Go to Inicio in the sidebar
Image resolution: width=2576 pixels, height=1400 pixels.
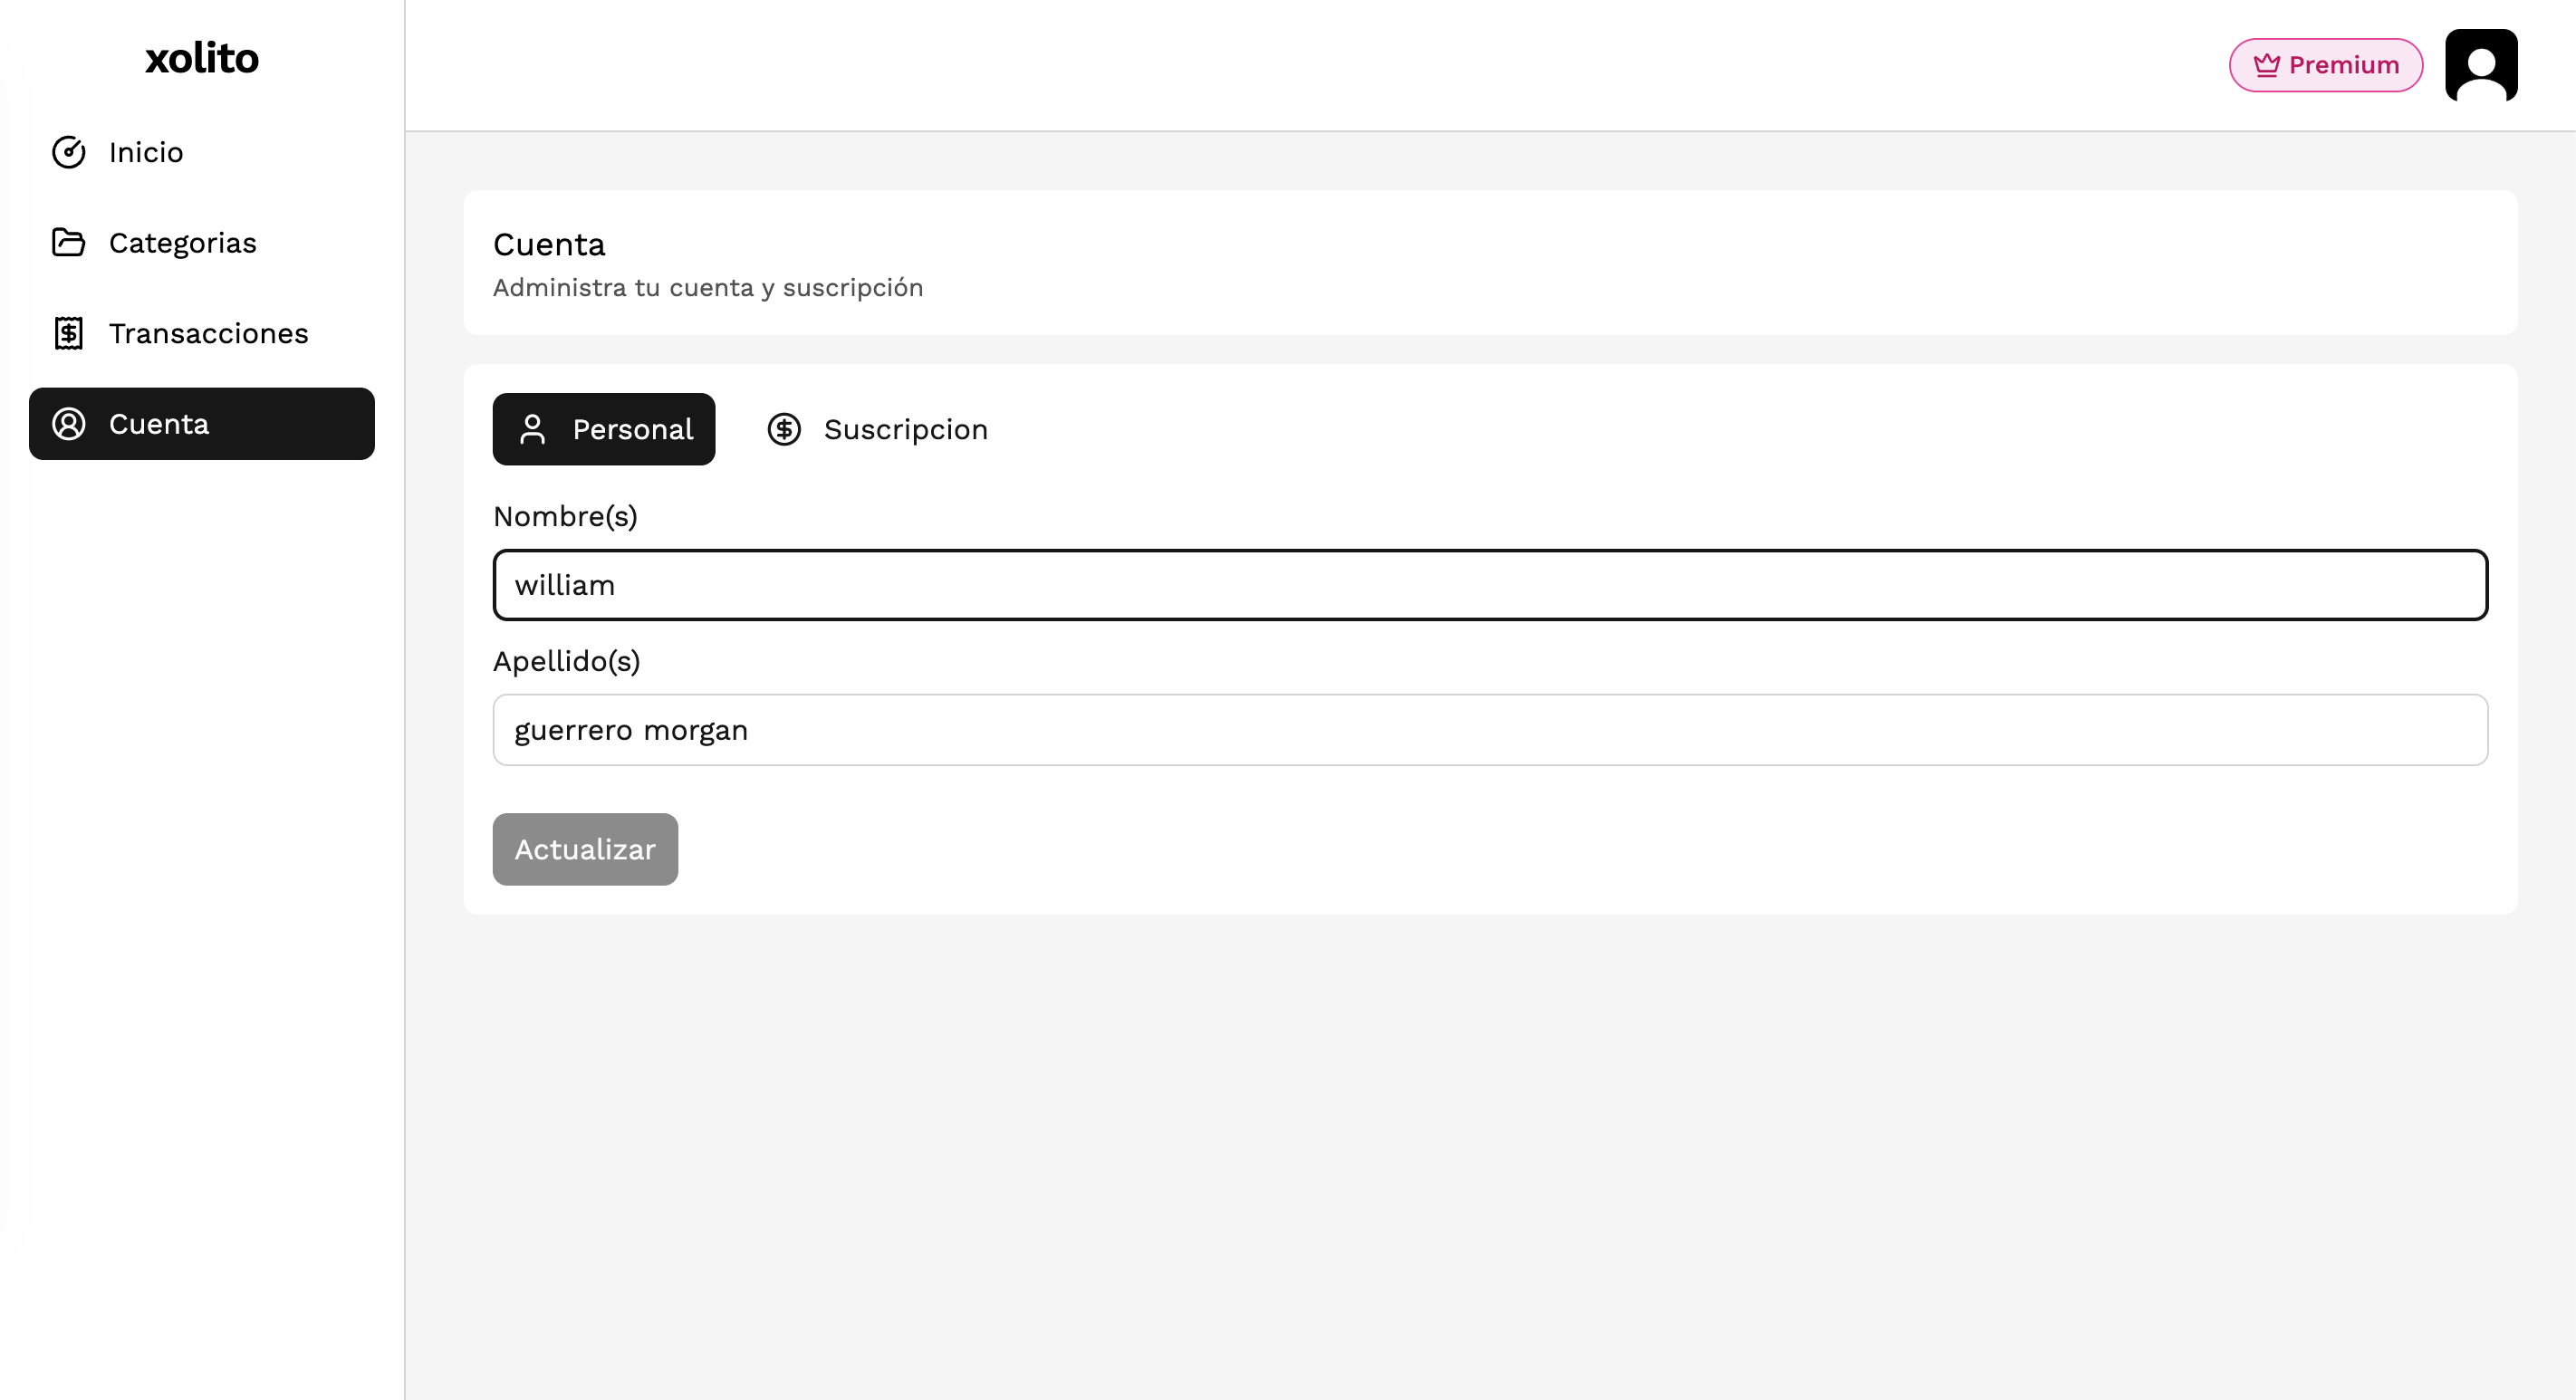pos(146,152)
